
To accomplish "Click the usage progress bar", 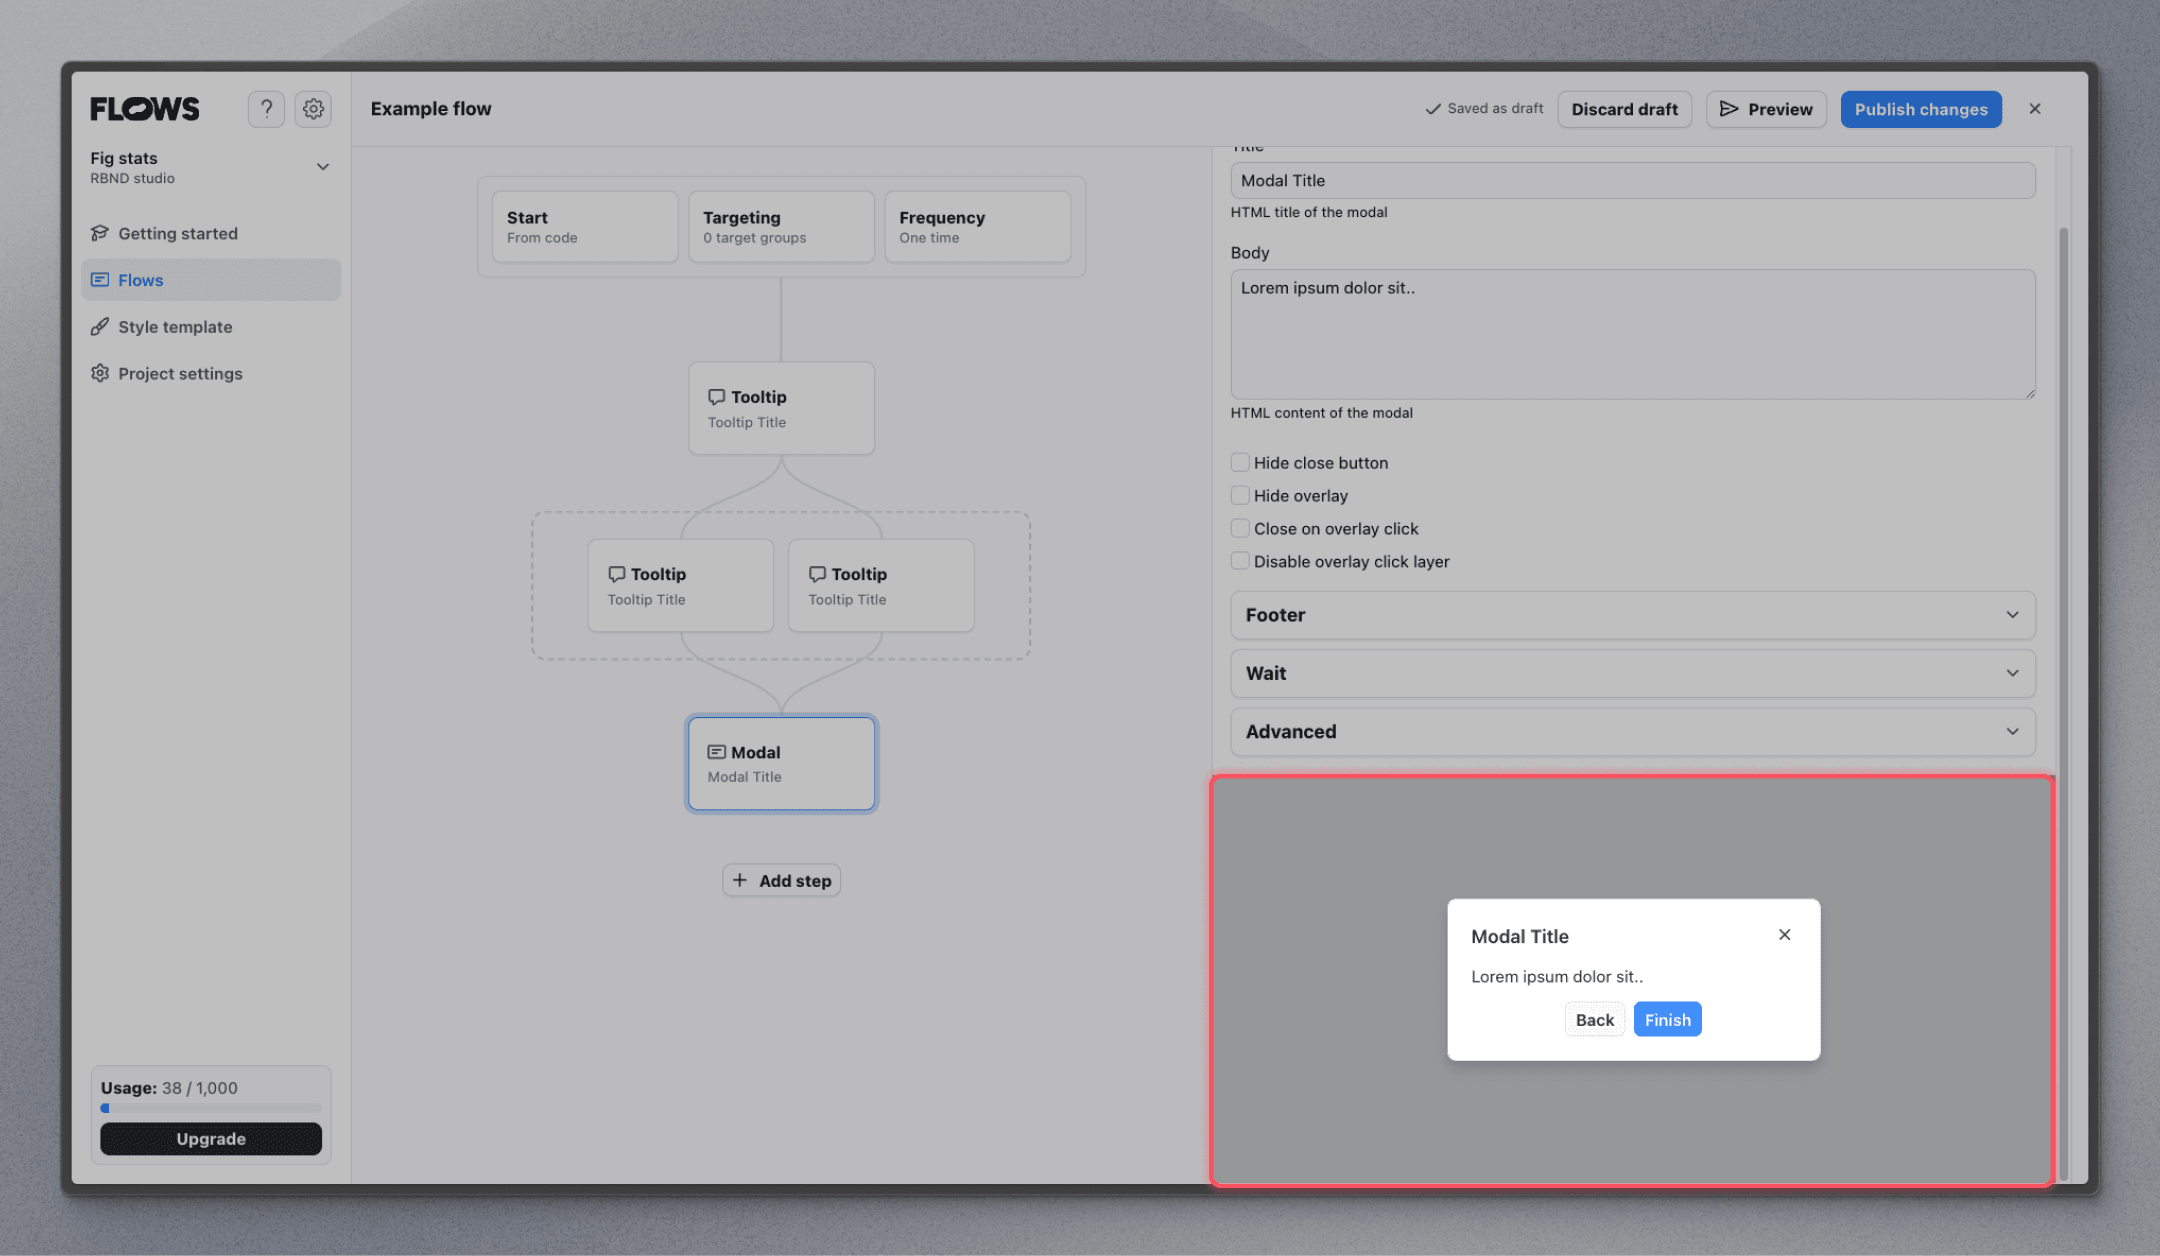I will [211, 1108].
